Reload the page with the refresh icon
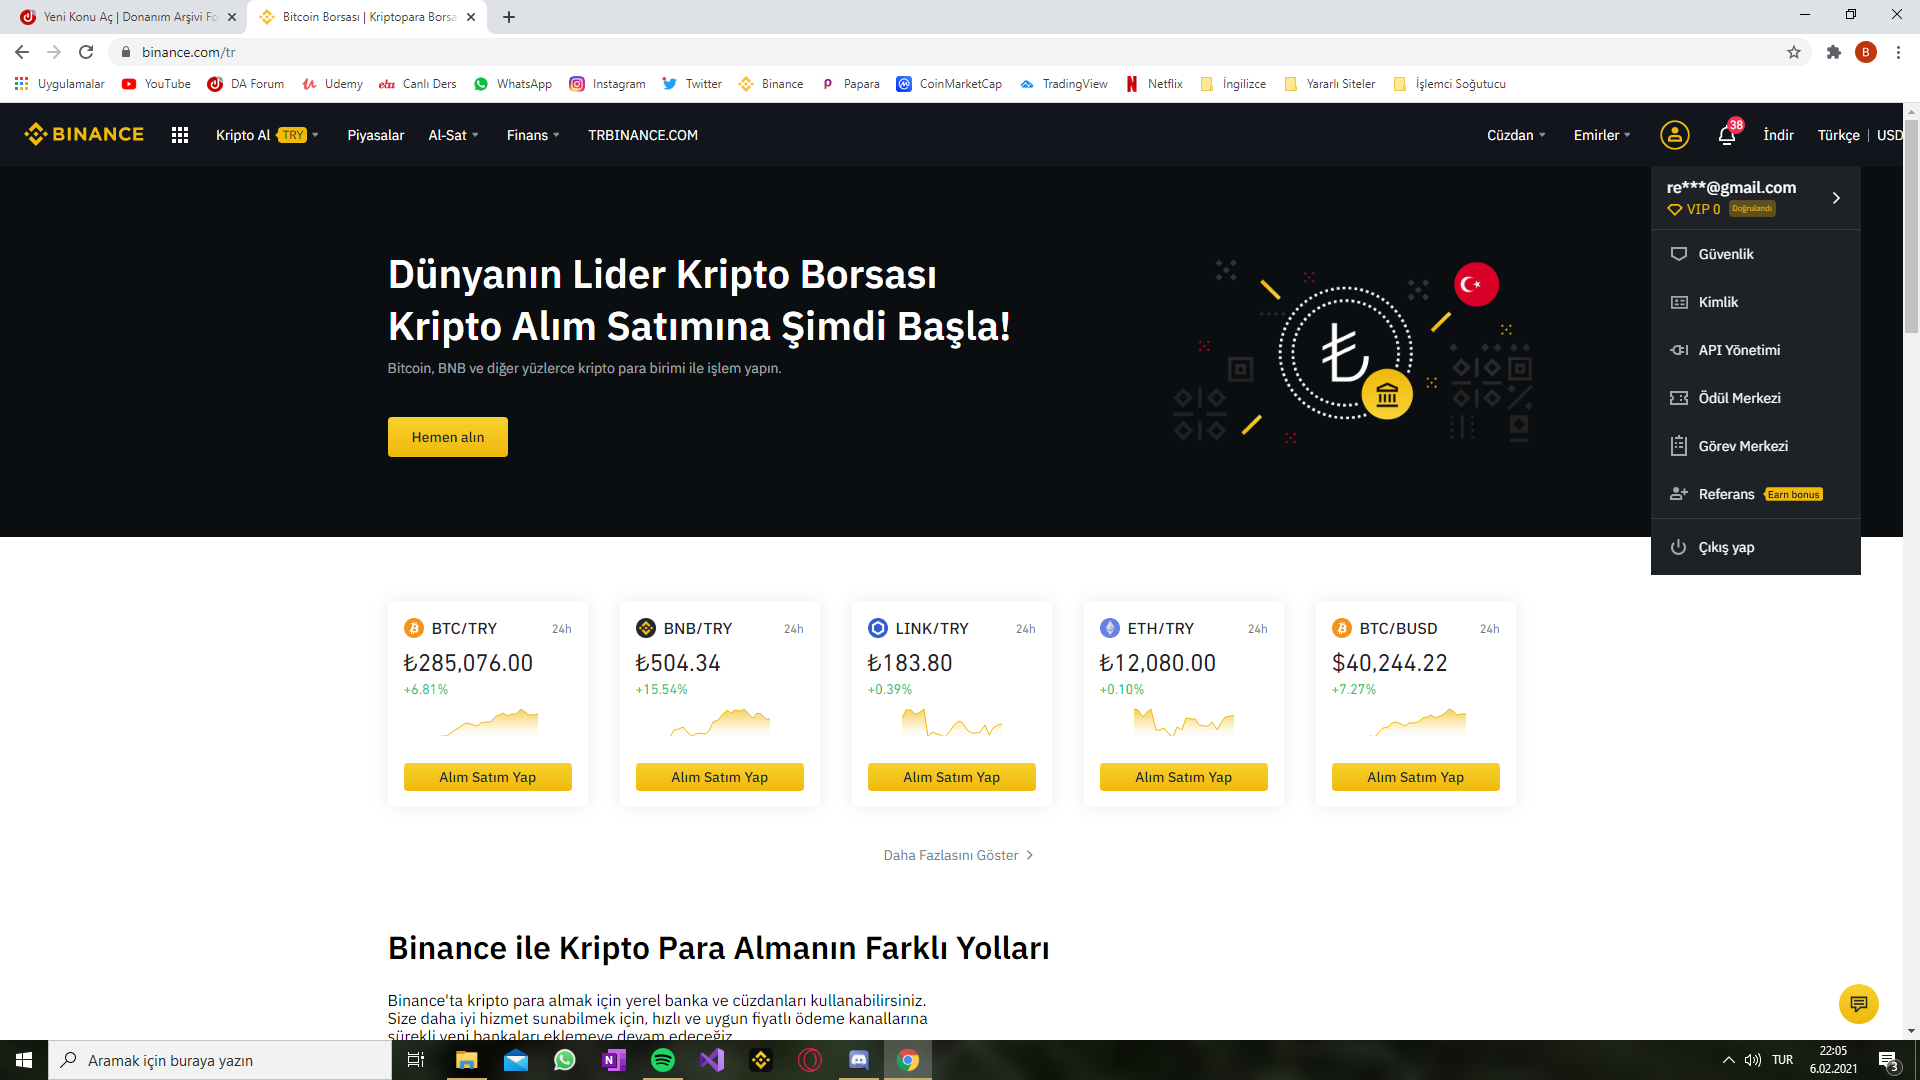Viewport: 1920px width, 1080px height. point(86,52)
